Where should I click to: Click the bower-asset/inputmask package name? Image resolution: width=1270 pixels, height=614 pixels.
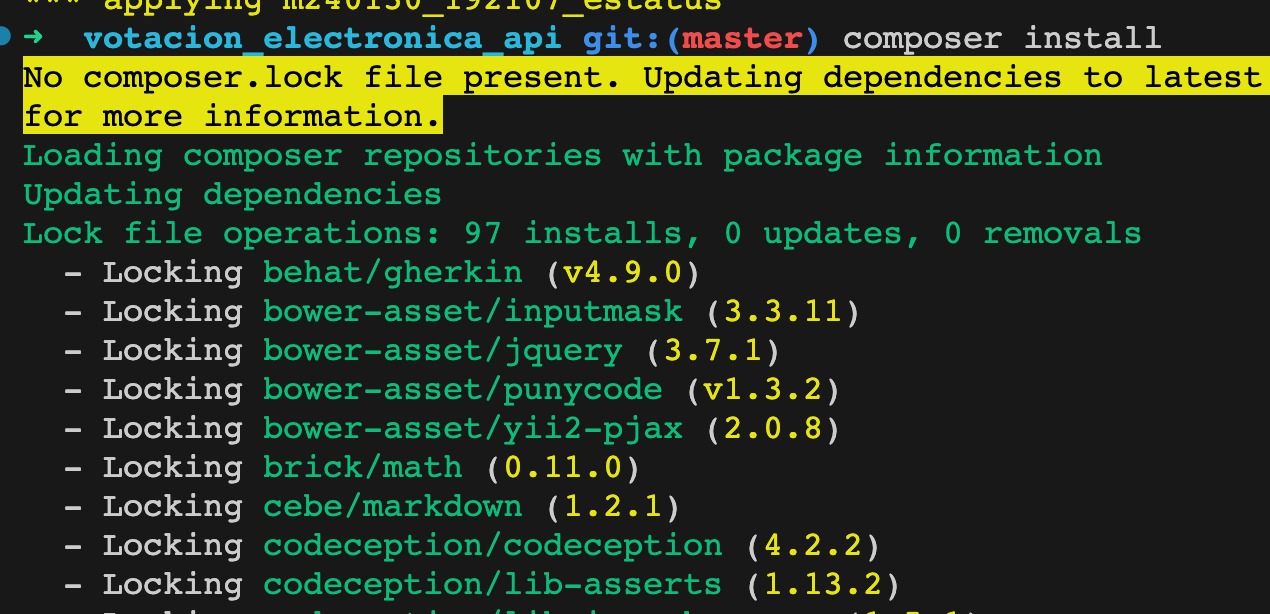point(472,311)
